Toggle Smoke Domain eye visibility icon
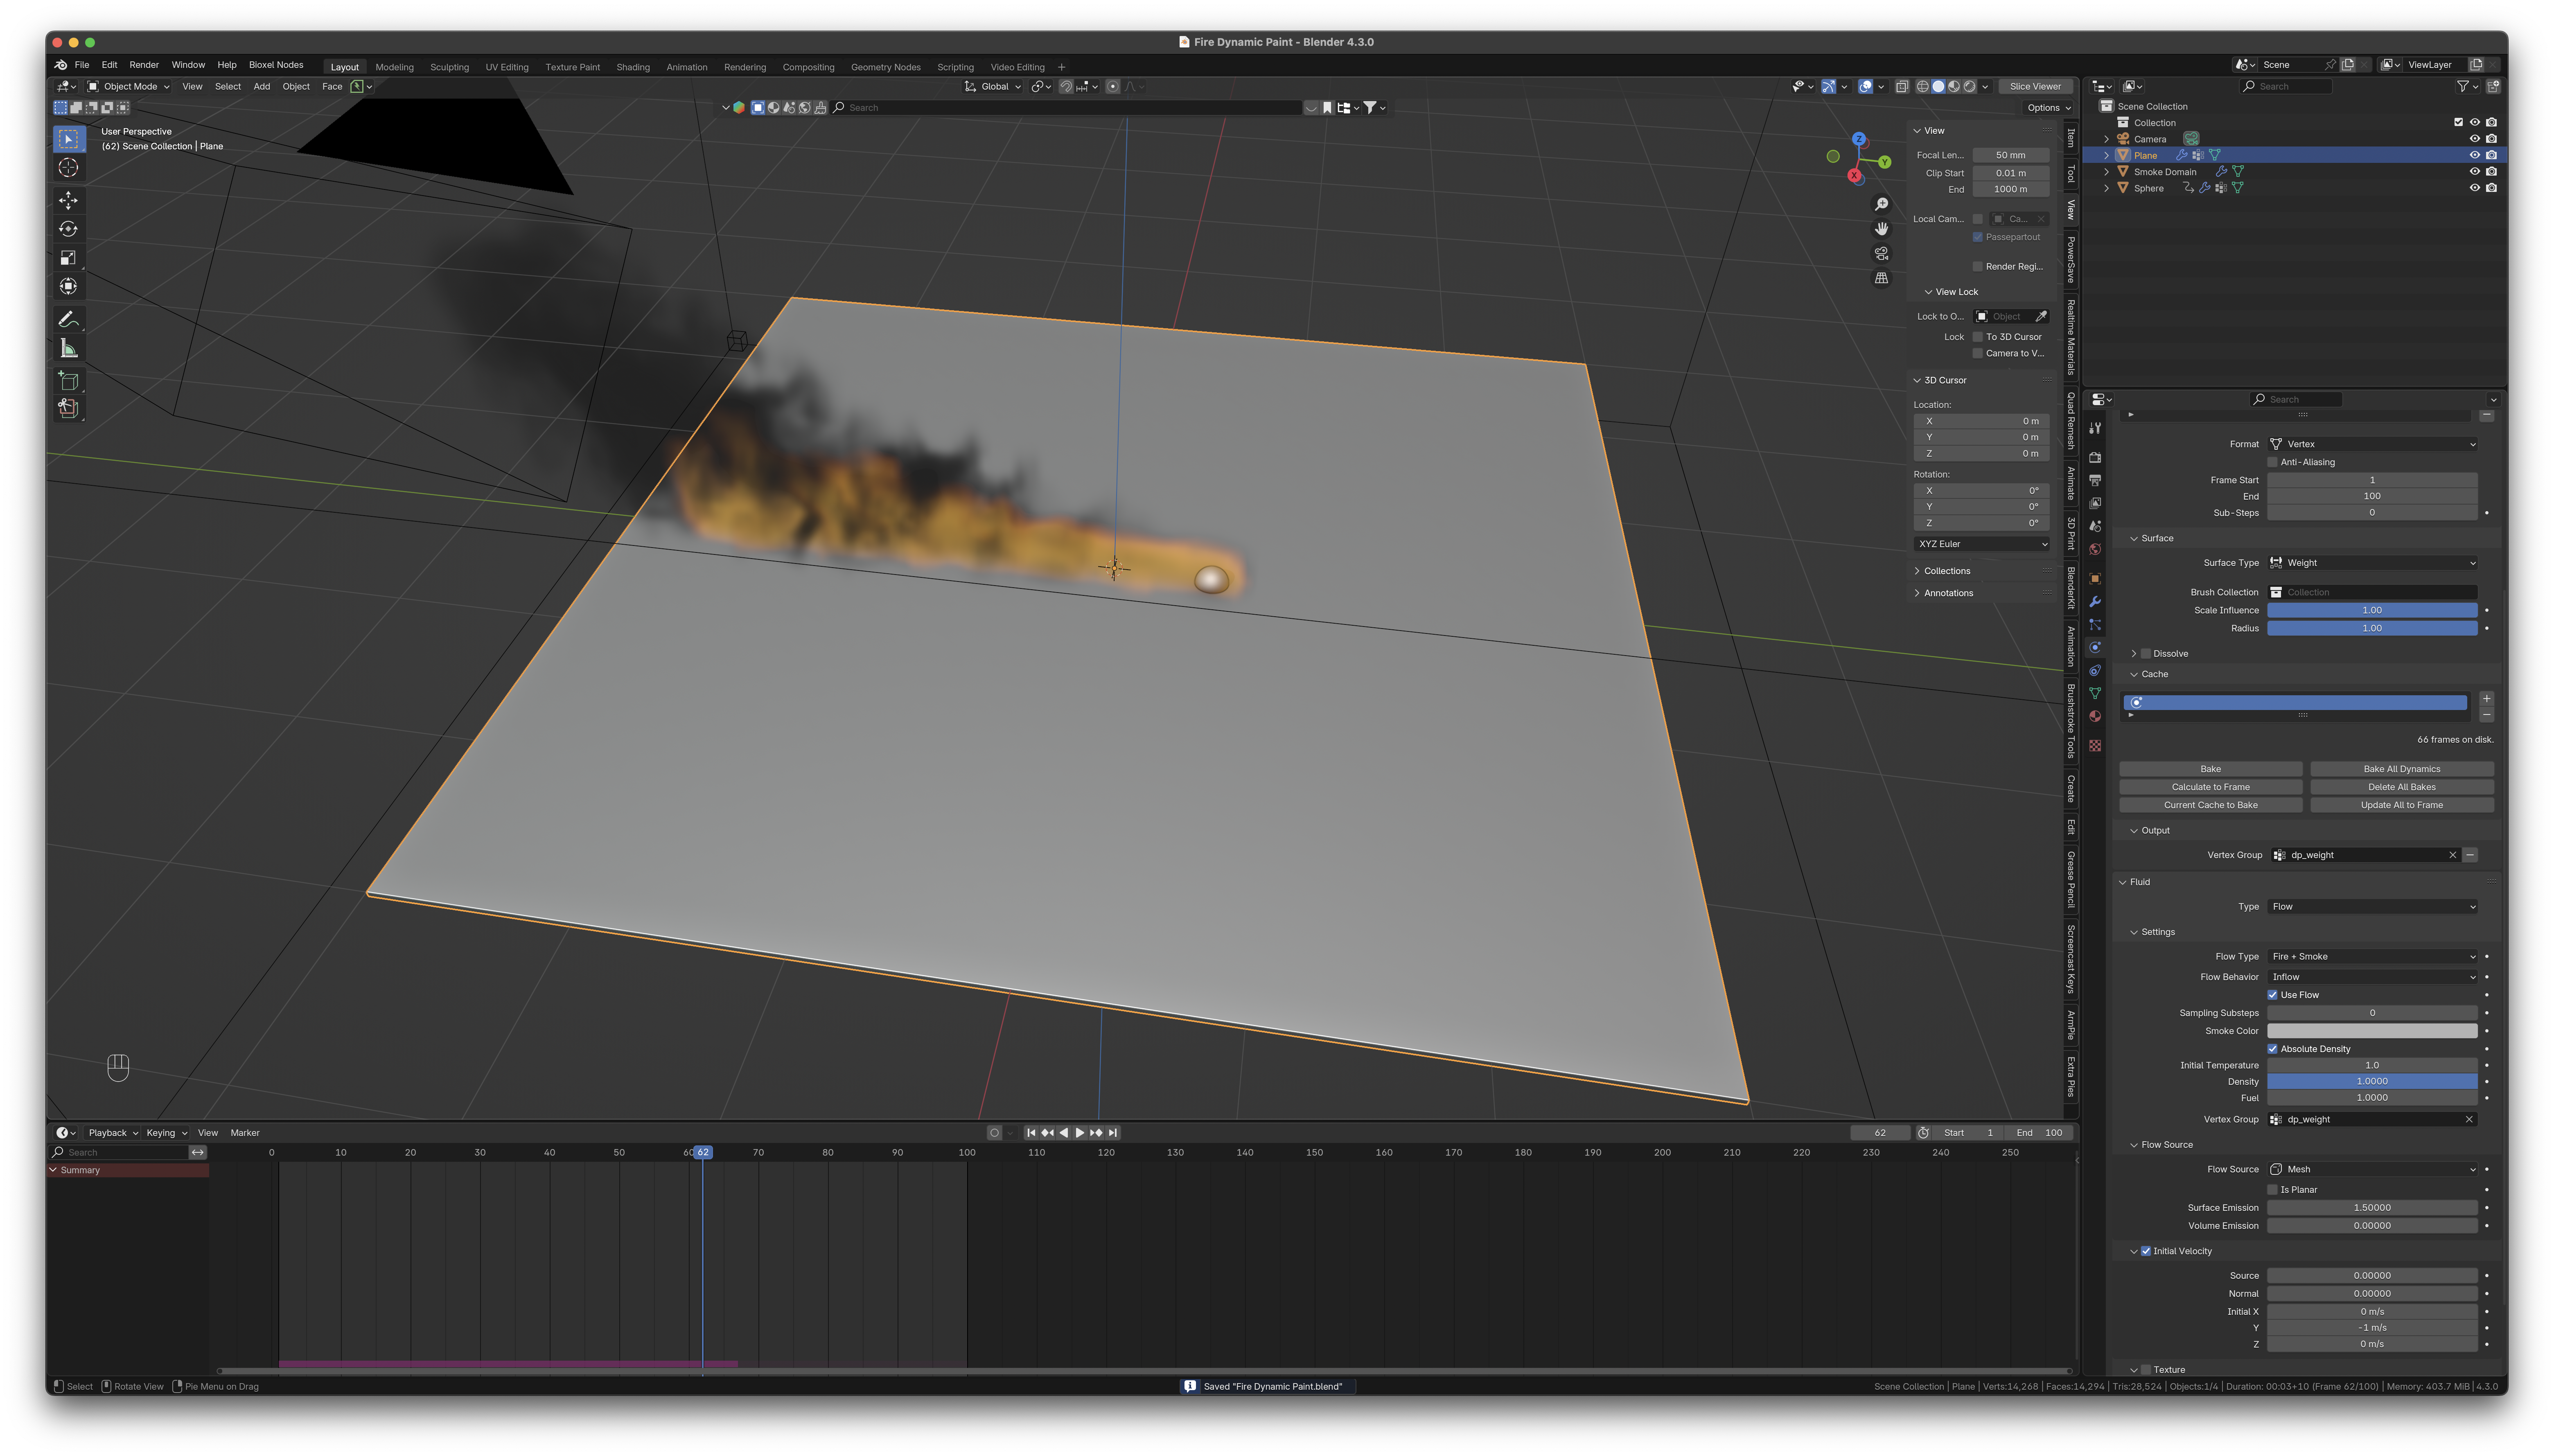Screen dimensions: 2554x1456 coord(2475,172)
